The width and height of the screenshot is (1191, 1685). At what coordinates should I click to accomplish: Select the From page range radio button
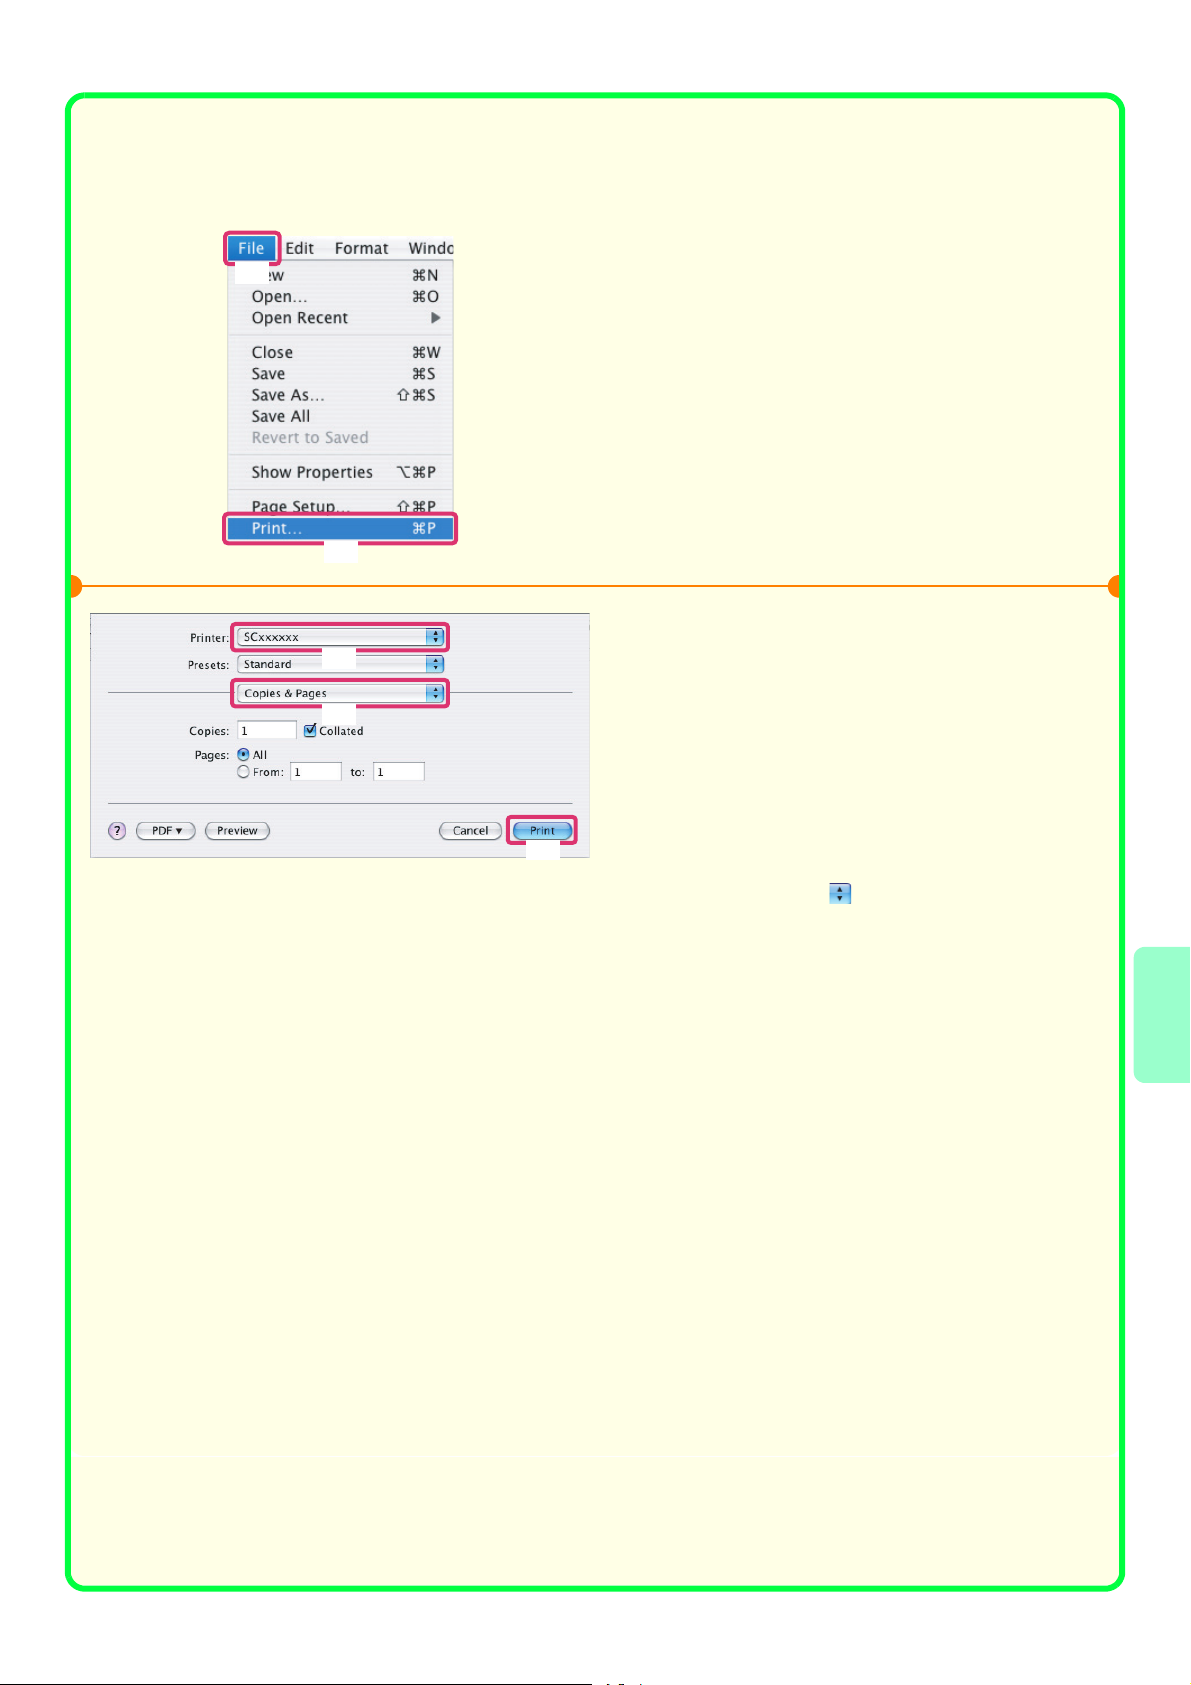(243, 772)
